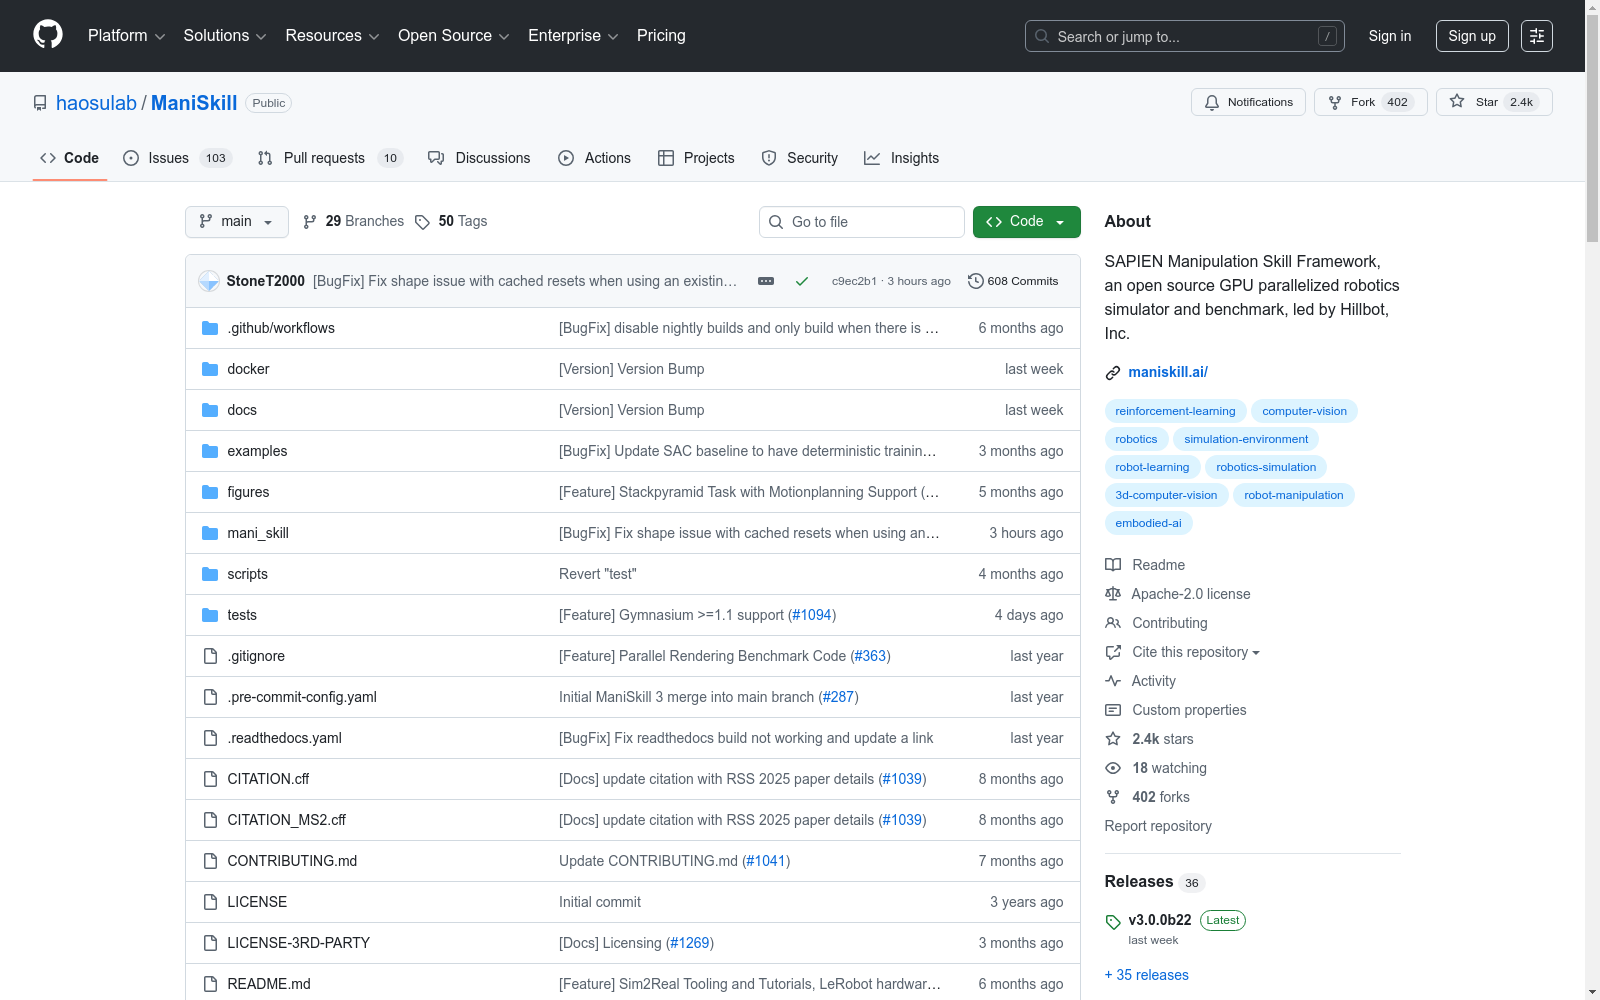Click the Custom properties icon
Screen dimensions: 1600x1000
pyautogui.click(x=1113, y=710)
